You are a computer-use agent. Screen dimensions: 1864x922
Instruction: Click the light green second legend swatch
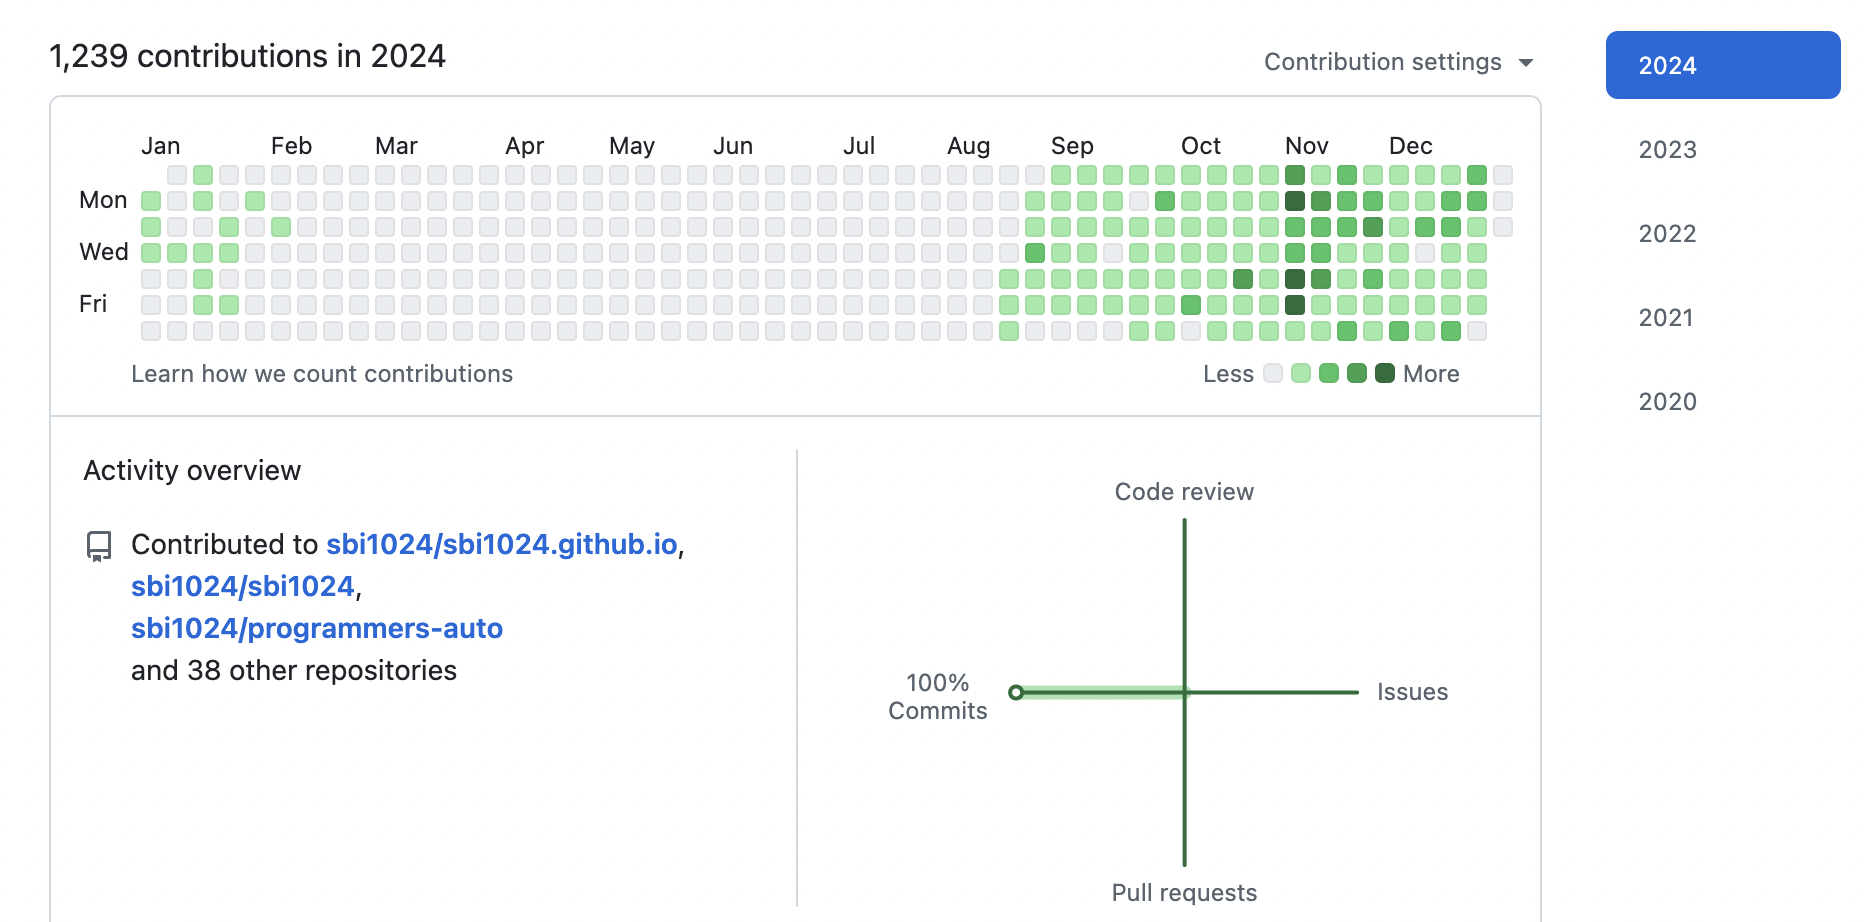tap(1301, 373)
